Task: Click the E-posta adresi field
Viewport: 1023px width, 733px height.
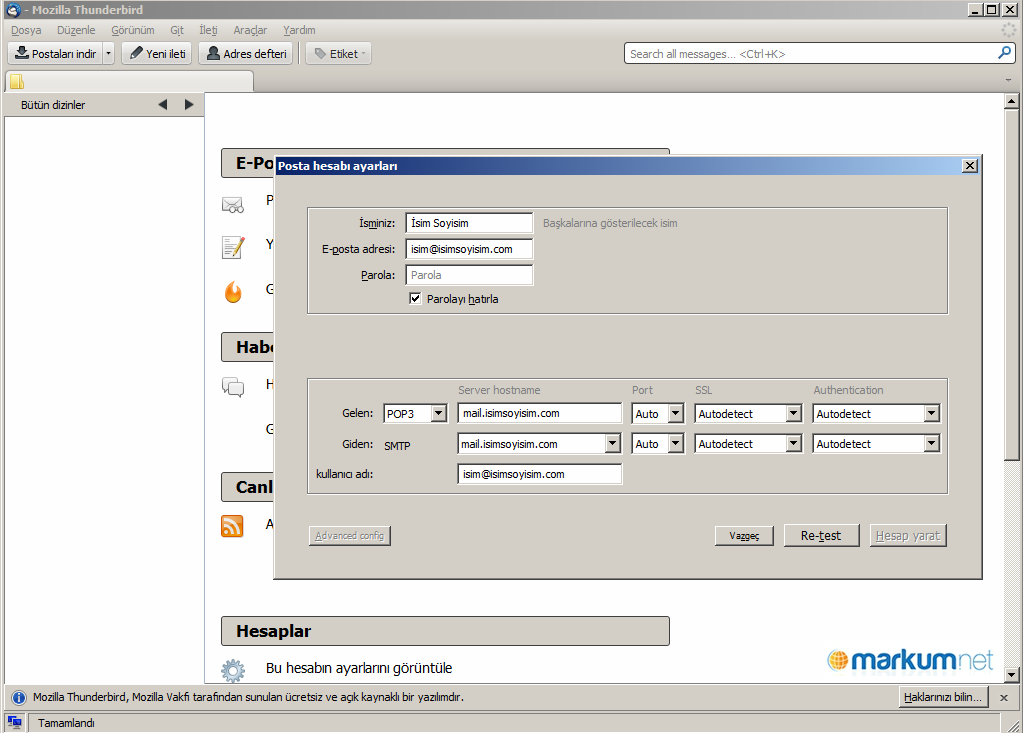Action: click(469, 249)
